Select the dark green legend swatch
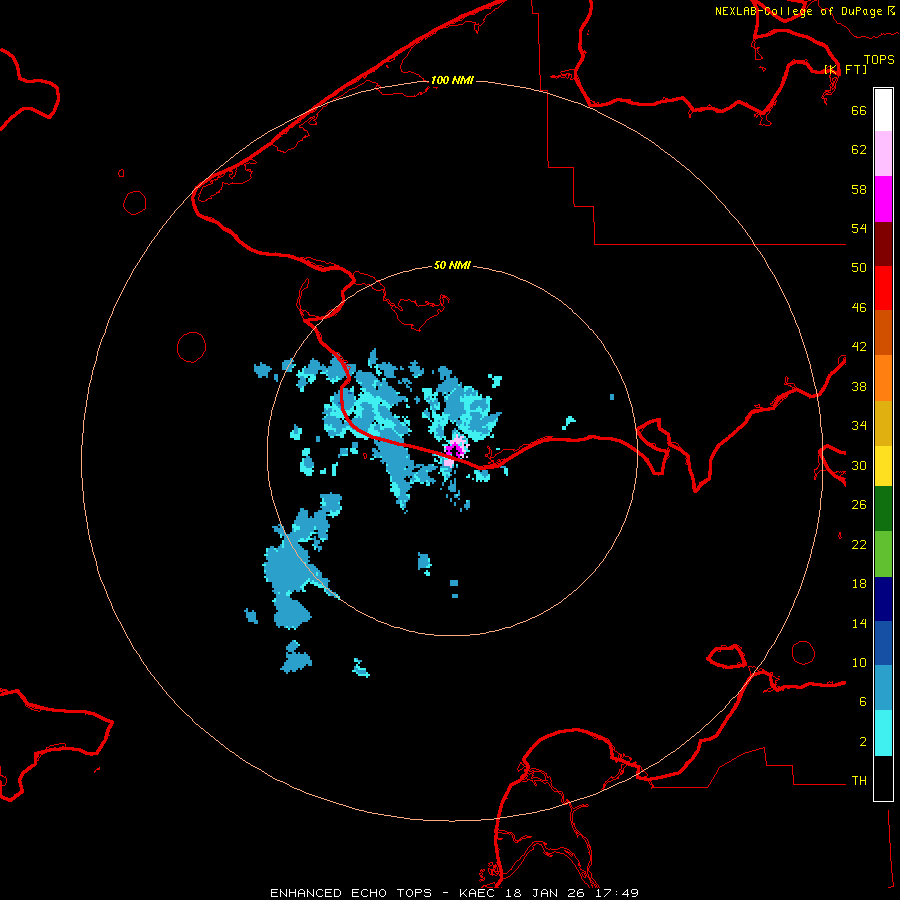 point(883,509)
